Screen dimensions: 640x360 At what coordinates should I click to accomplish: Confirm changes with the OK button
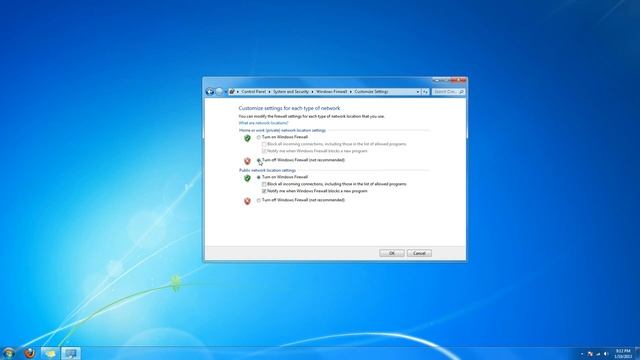pos(392,253)
